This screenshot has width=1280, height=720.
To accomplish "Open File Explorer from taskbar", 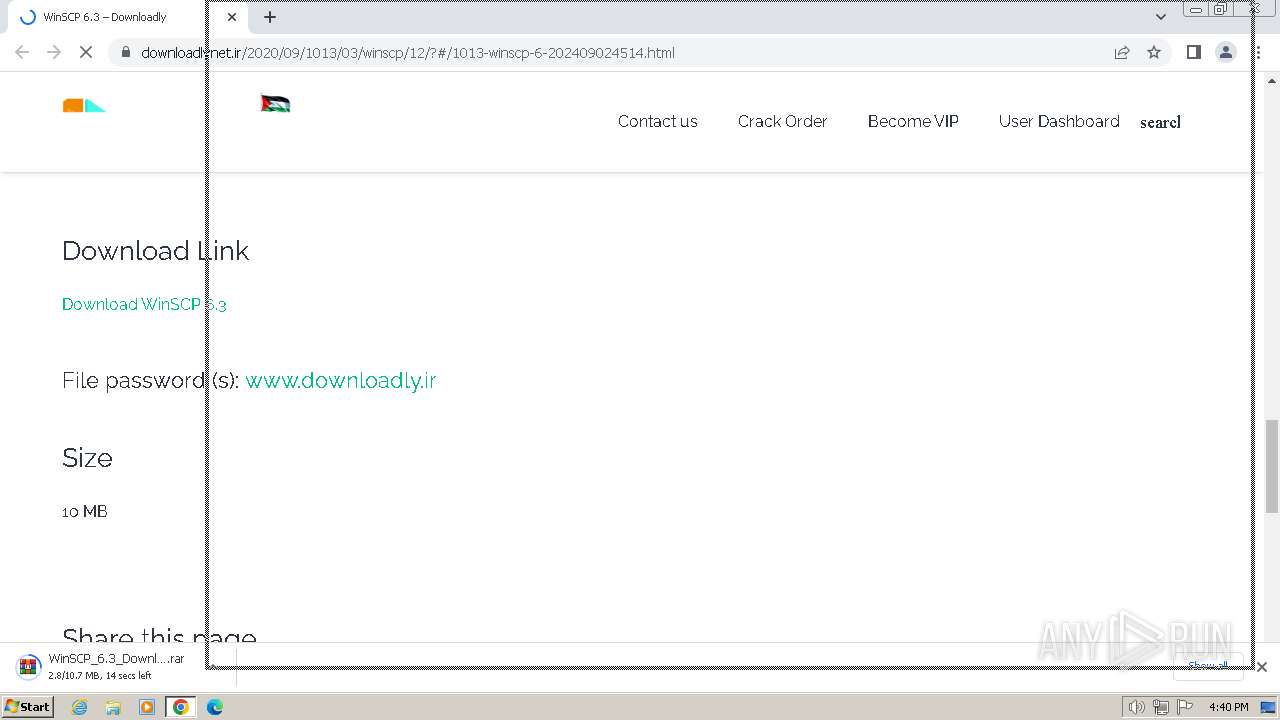I will coord(113,707).
